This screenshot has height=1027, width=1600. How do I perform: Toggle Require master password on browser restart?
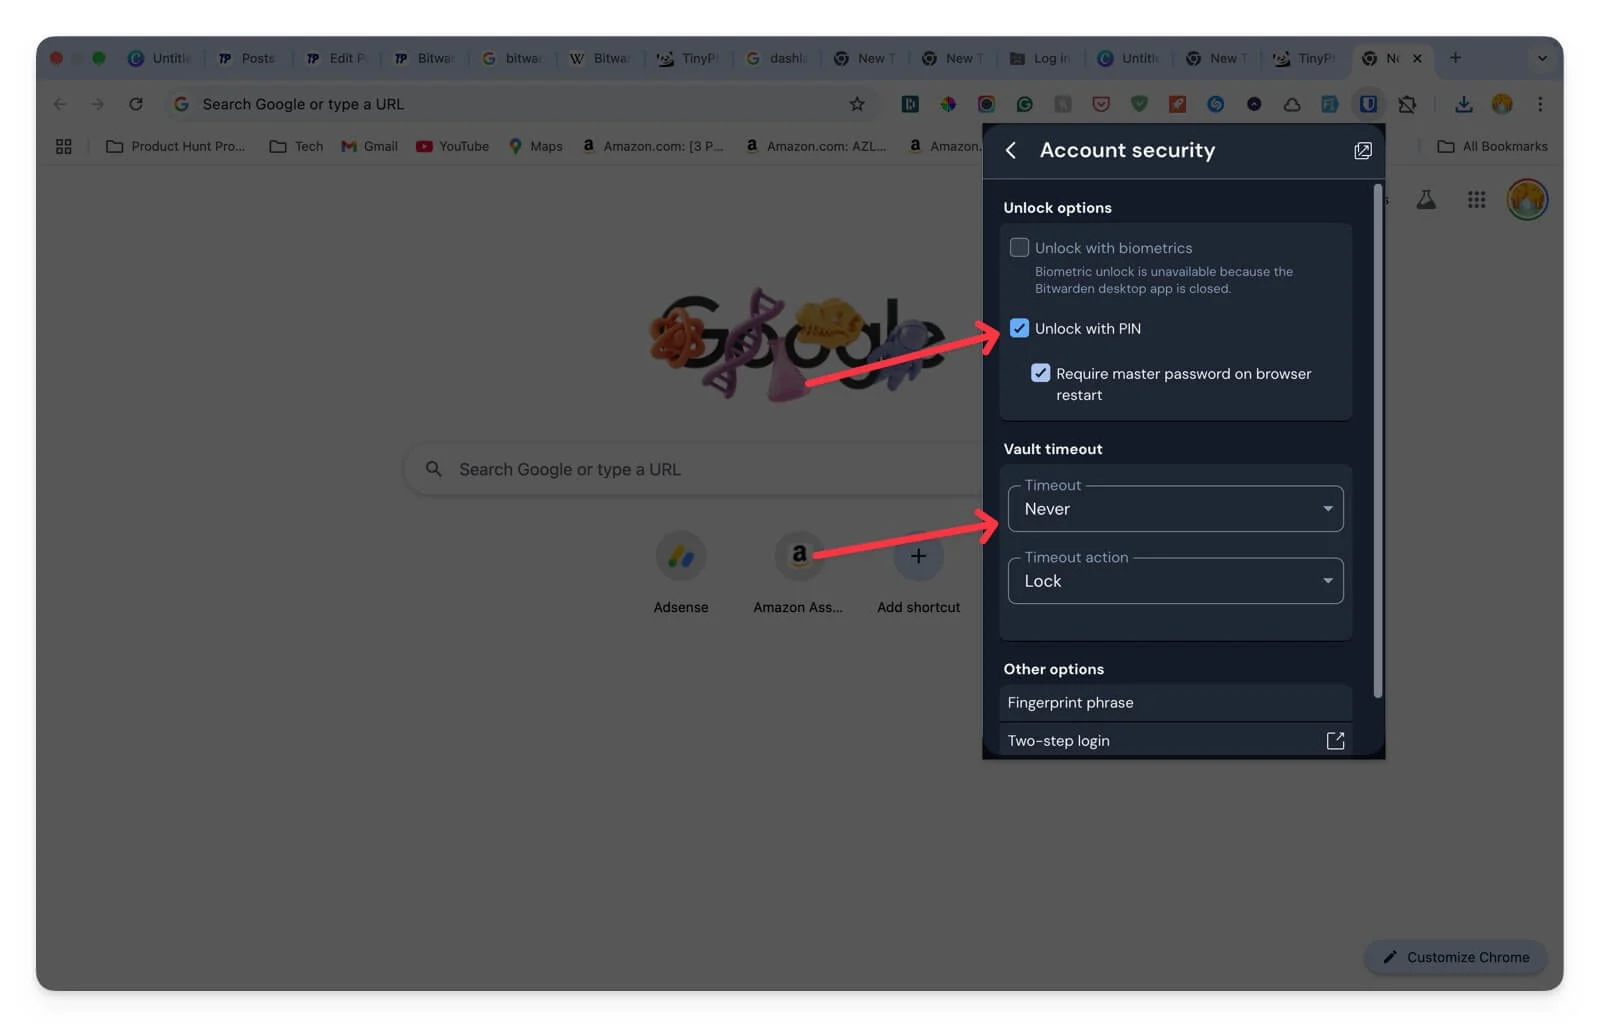click(x=1040, y=373)
